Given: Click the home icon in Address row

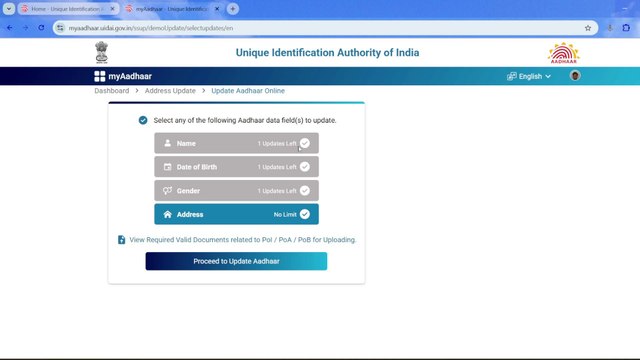Looking at the screenshot, I should (167, 214).
